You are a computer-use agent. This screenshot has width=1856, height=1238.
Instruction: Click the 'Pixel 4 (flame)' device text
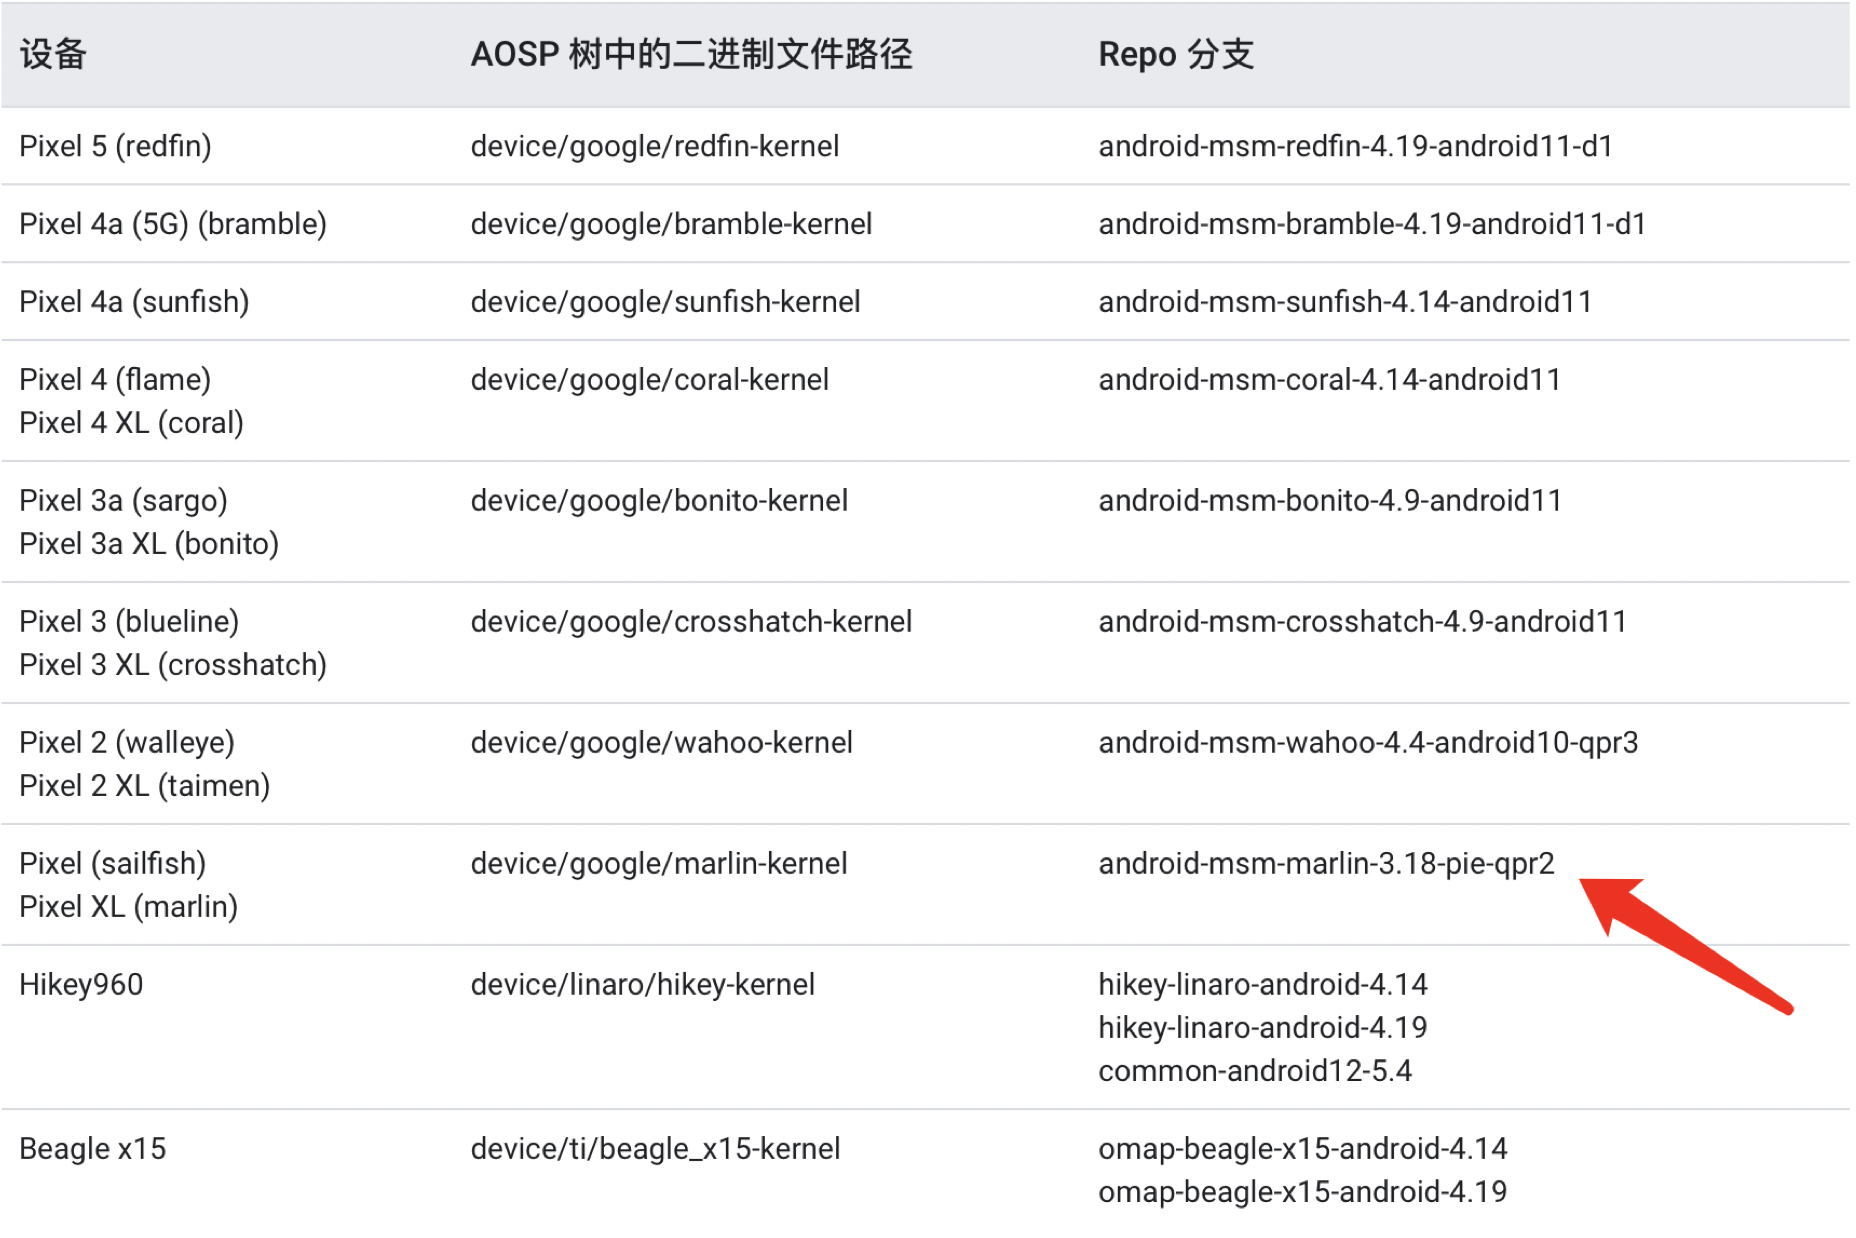click(115, 381)
